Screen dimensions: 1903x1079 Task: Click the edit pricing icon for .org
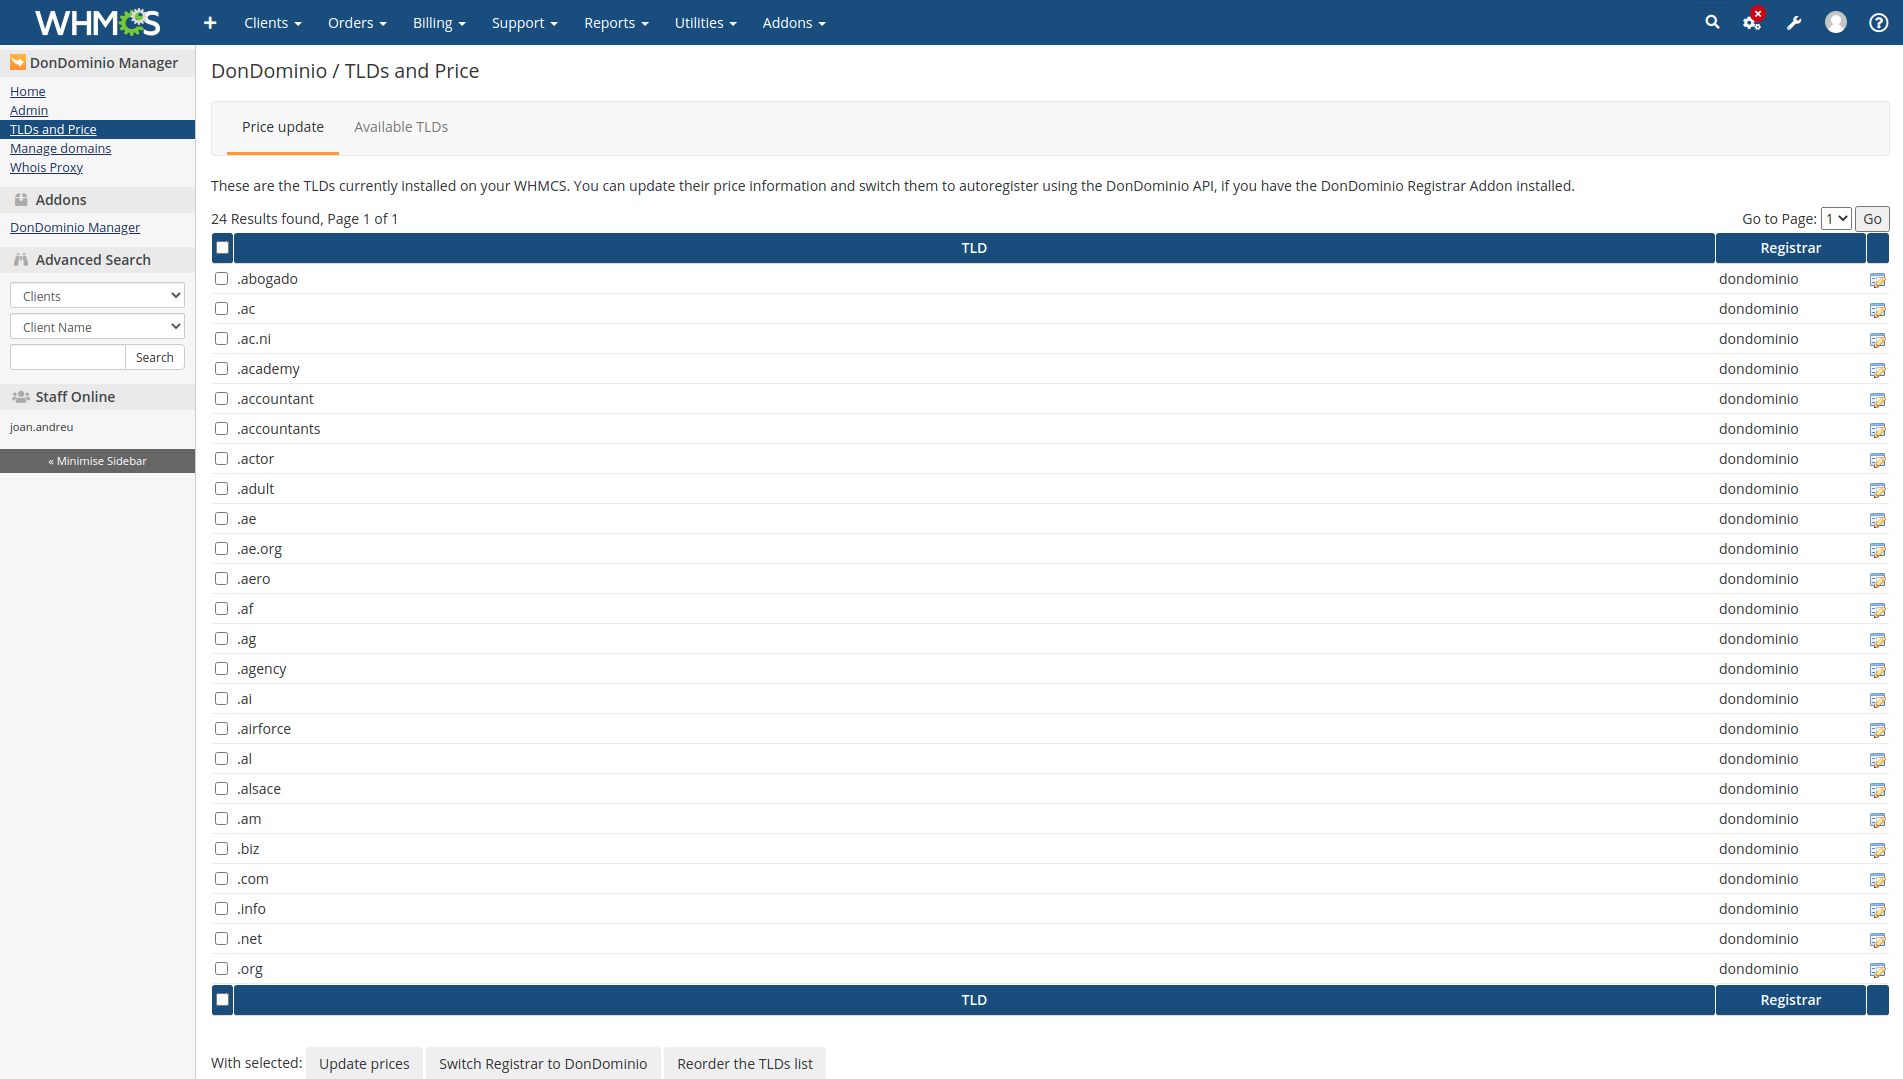tap(1877, 970)
